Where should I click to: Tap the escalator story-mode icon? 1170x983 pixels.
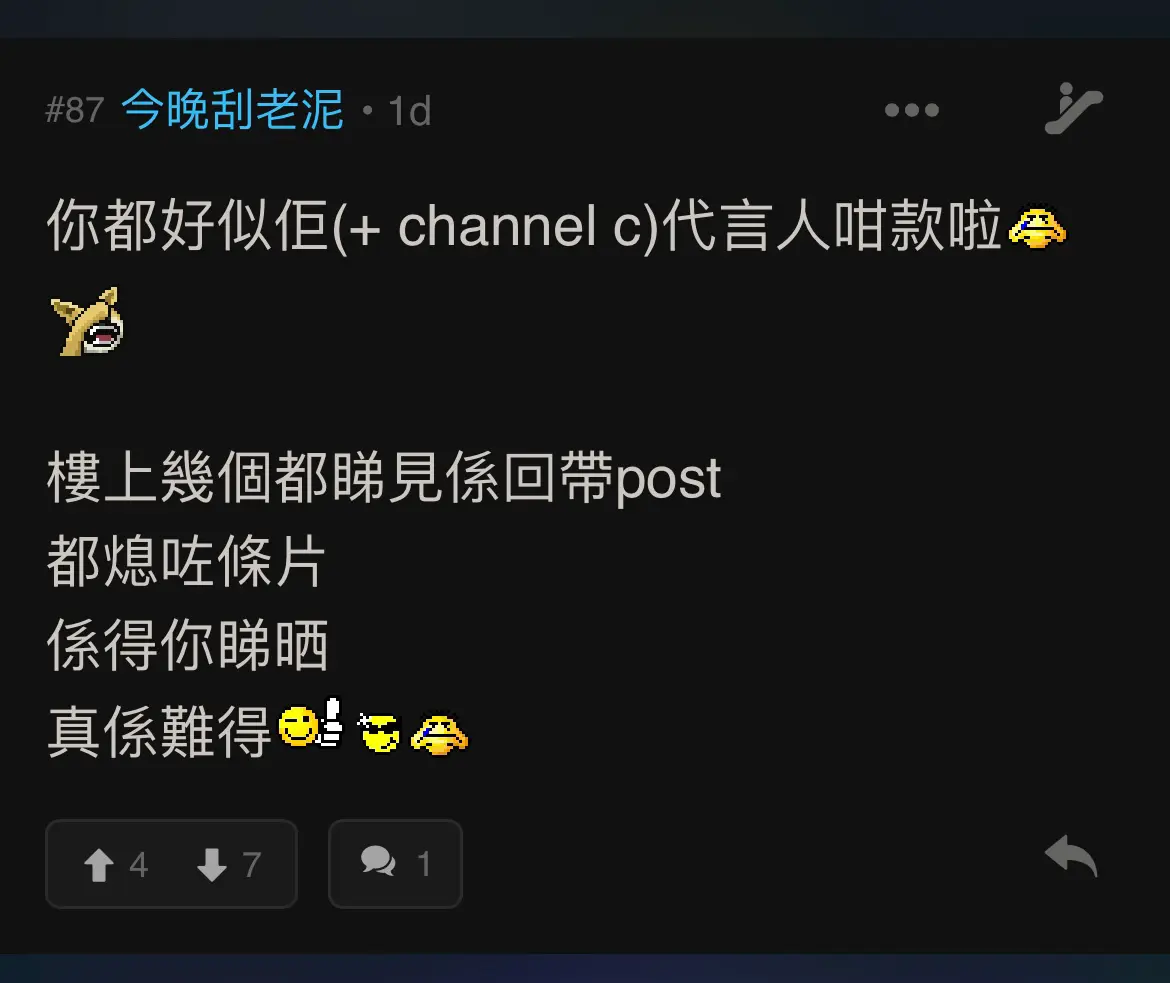click(x=1073, y=108)
